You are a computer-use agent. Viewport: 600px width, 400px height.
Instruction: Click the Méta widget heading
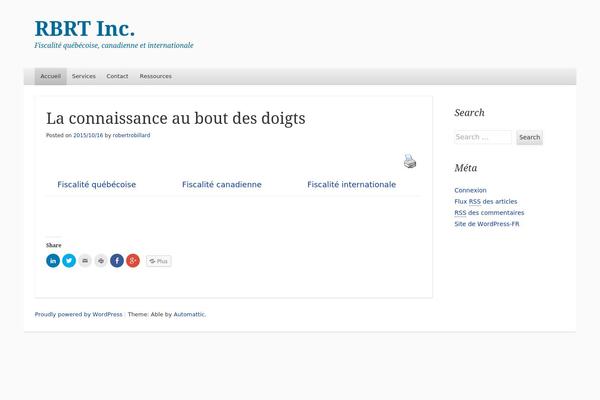466,168
